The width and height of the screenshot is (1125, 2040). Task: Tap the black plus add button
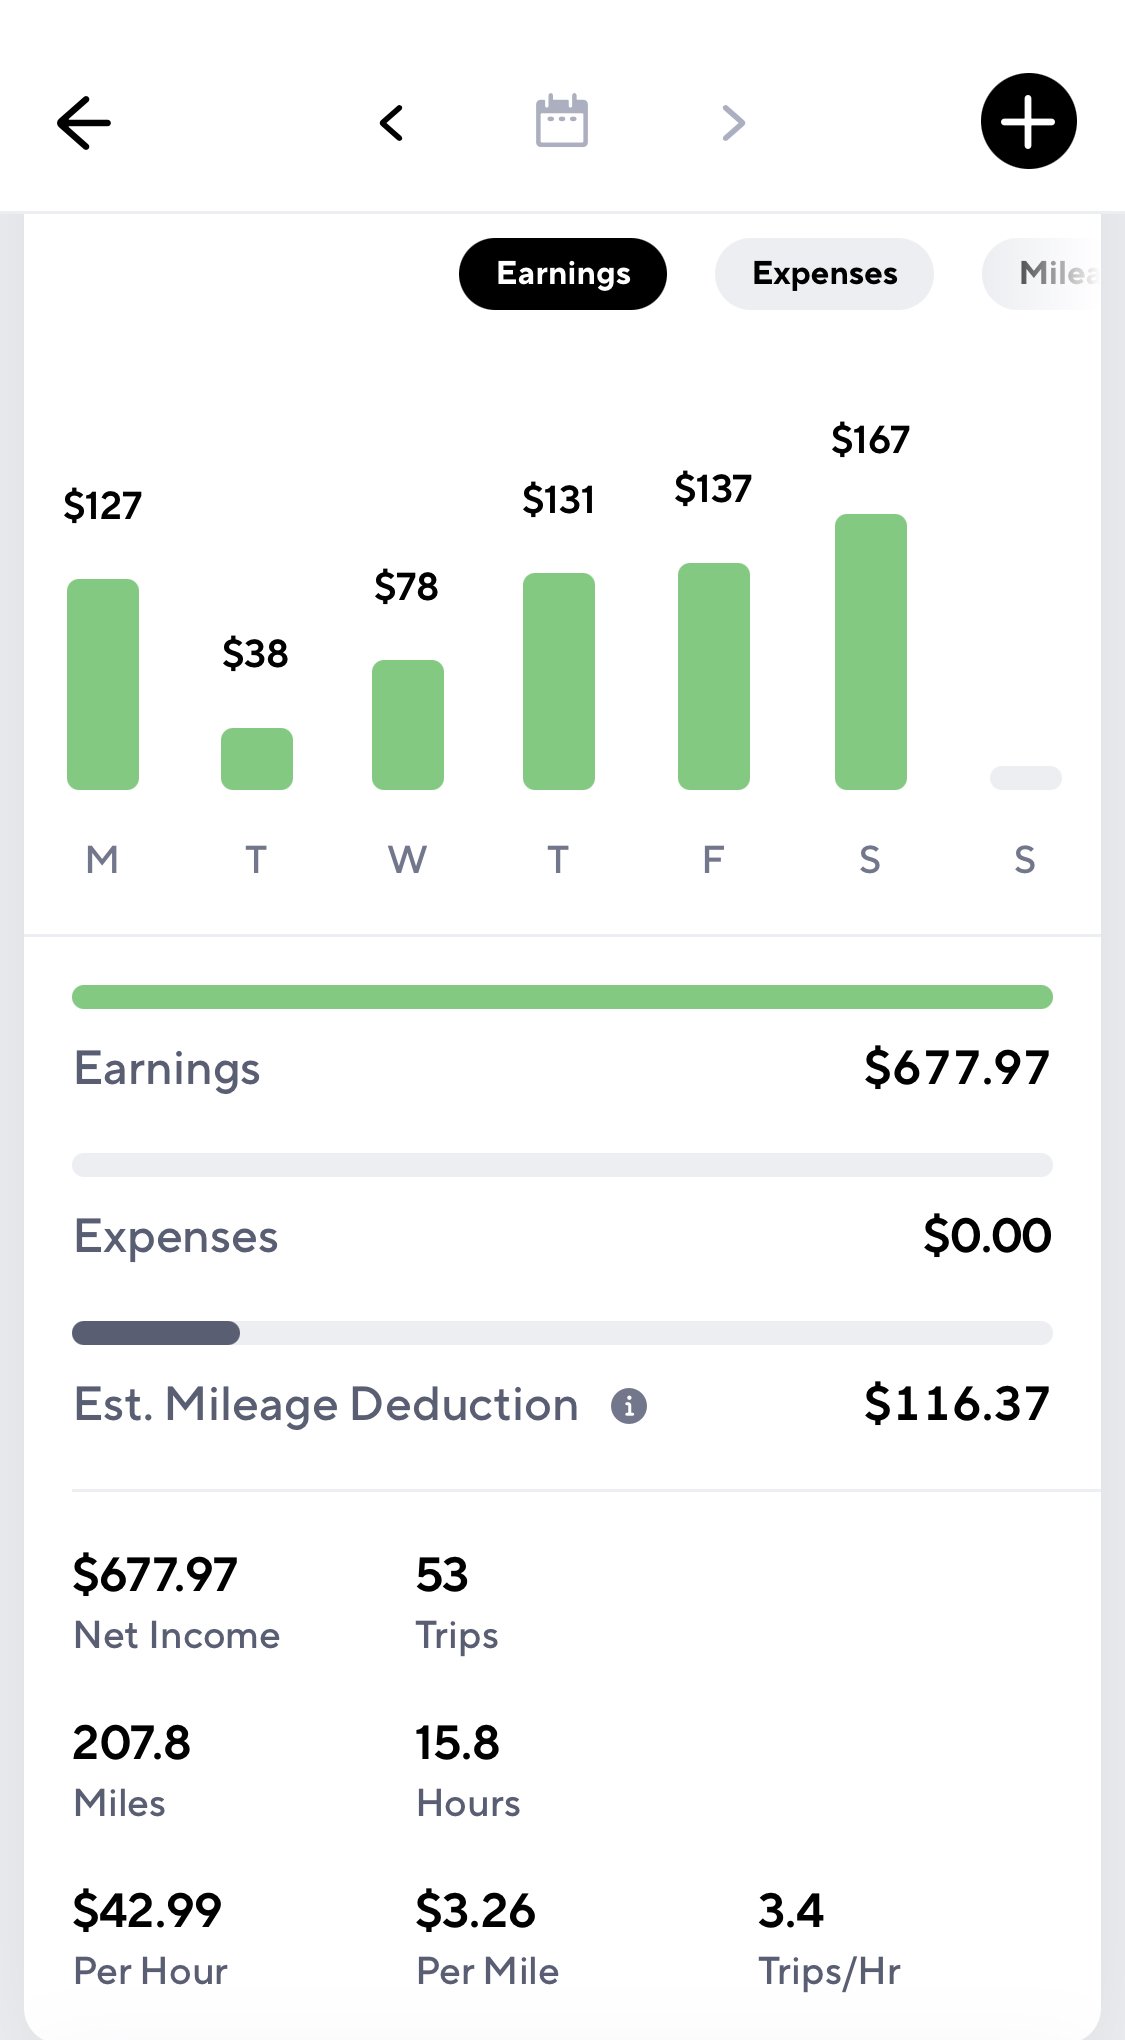point(1028,121)
